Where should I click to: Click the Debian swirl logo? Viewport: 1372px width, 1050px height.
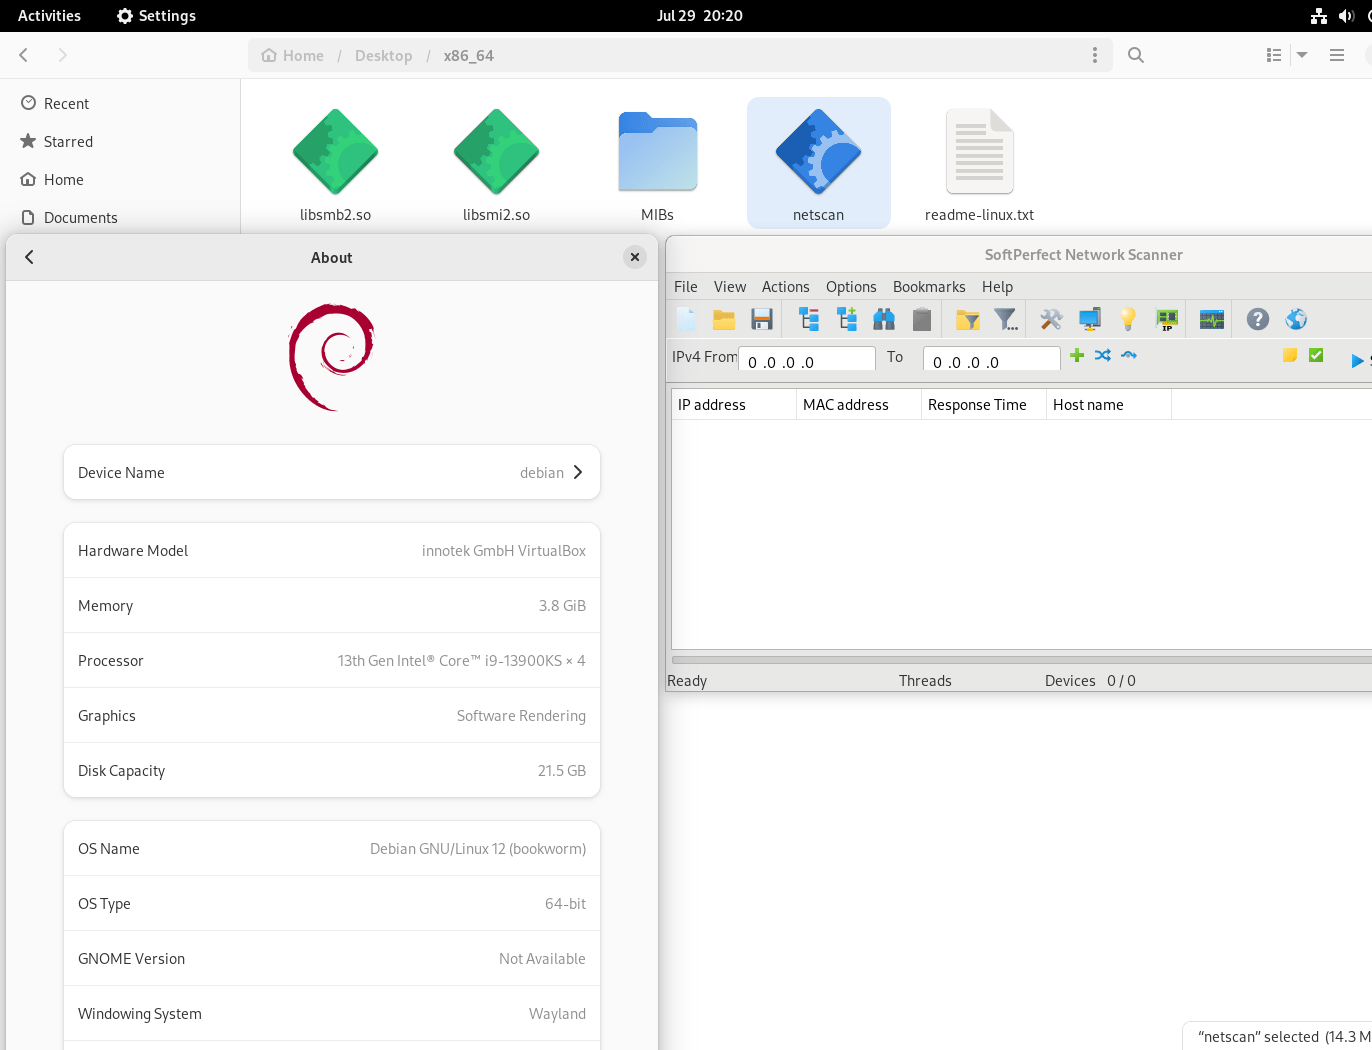pyautogui.click(x=332, y=357)
